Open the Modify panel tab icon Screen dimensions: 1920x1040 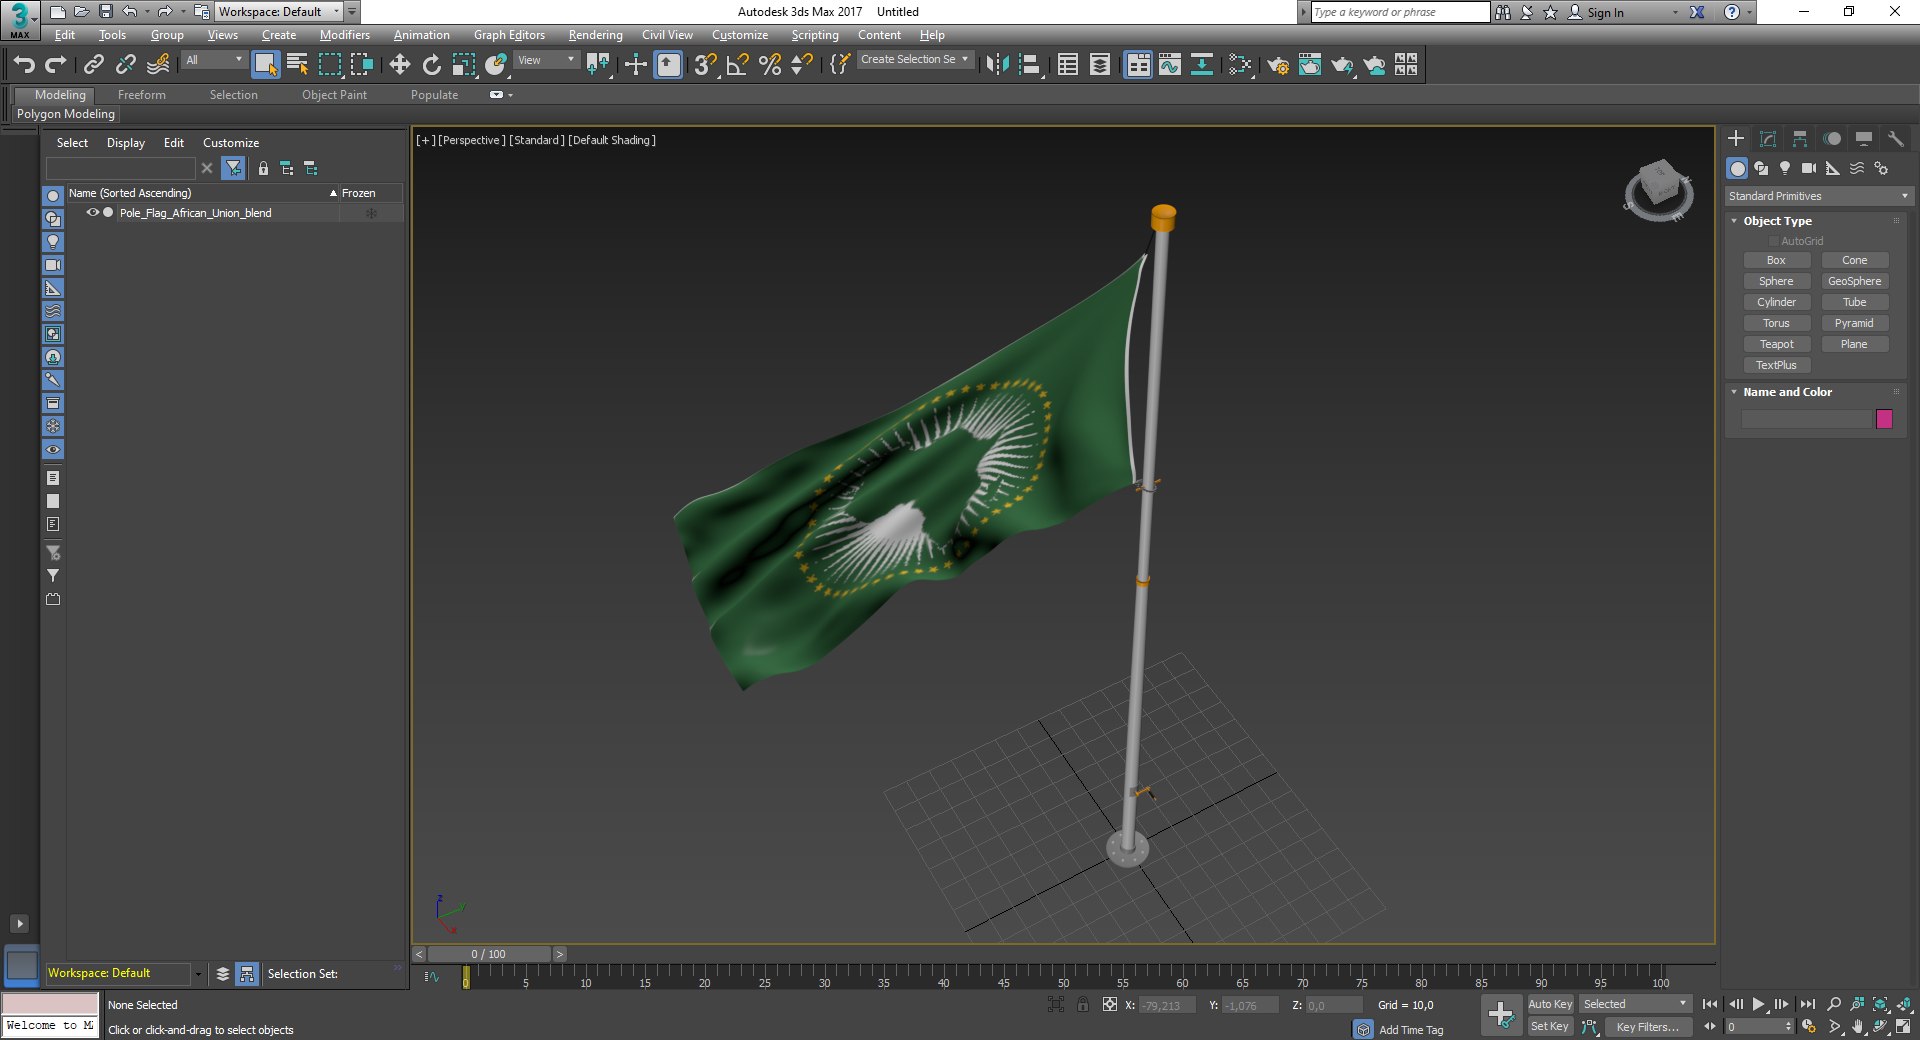point(1768,139)
